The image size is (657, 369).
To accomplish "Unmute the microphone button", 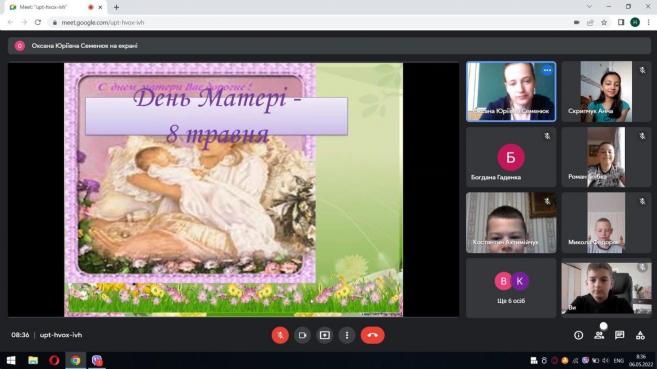I will pos(280,335).
